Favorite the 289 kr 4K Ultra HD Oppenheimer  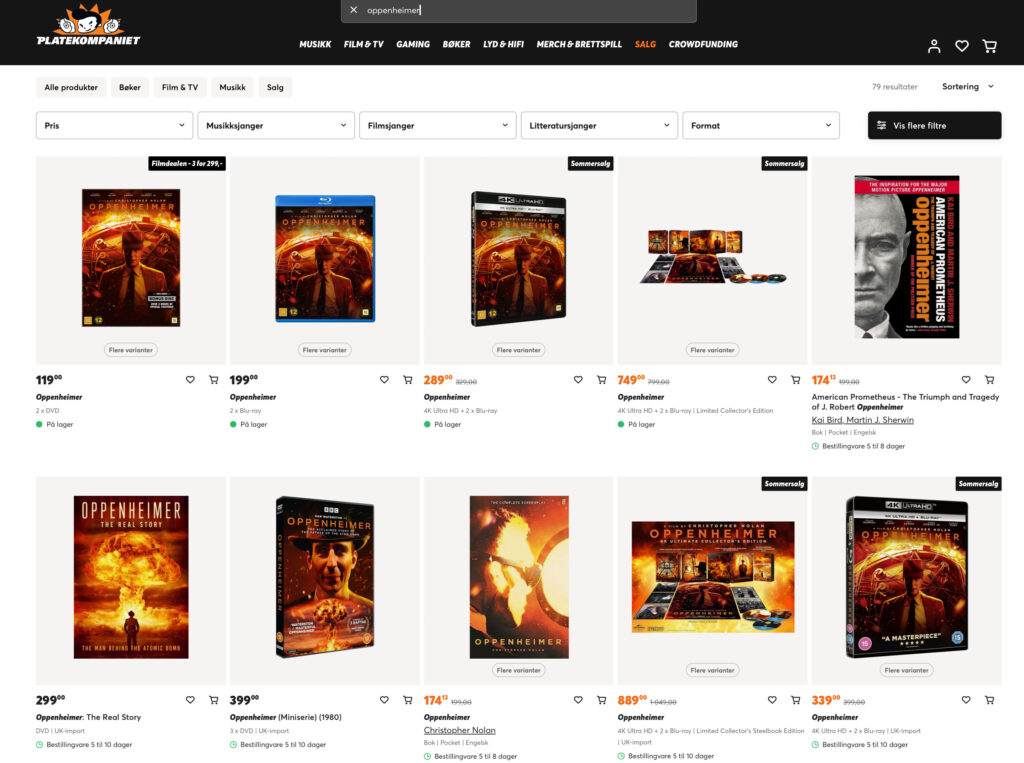coord(578,380)
